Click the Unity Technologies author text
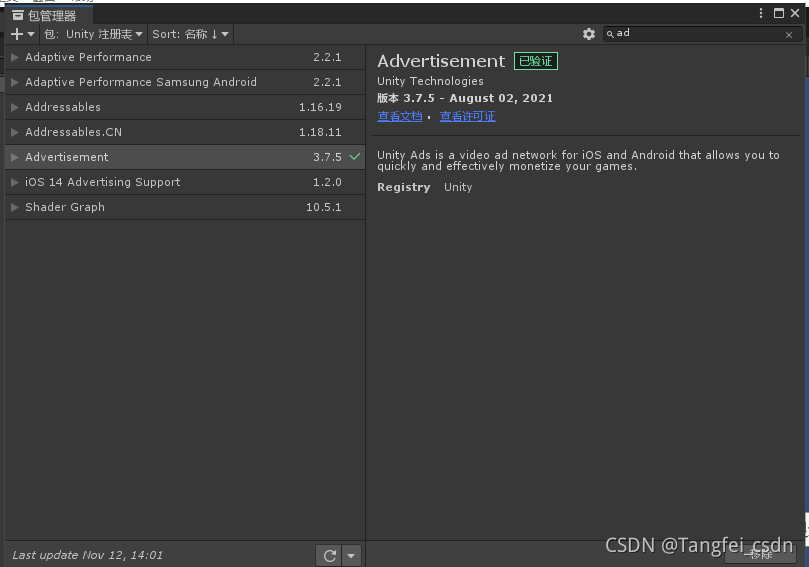This screenshot has height=567, width=809. [430, 82]
